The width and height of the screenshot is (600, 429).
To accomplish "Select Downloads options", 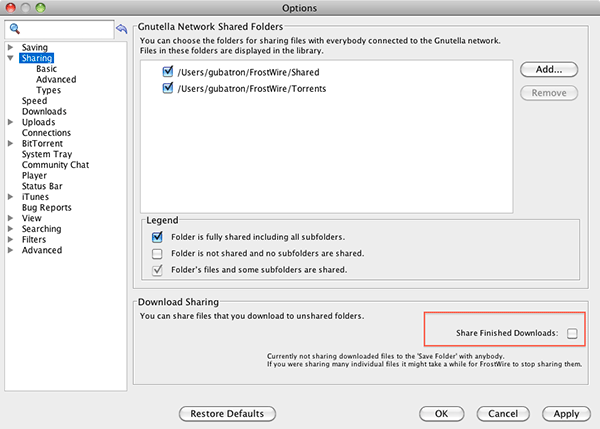I will pyautogui.click(x=44, y=111).
